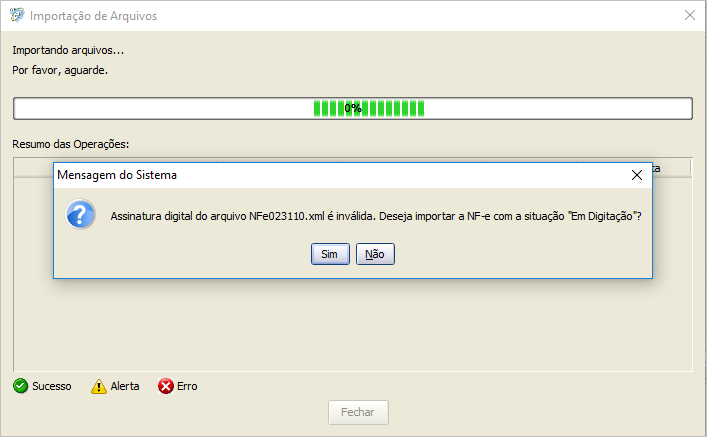This screenshot has width=707, height=437.
Task: Click the empty operations summary table area
Action: click(353, 325)
